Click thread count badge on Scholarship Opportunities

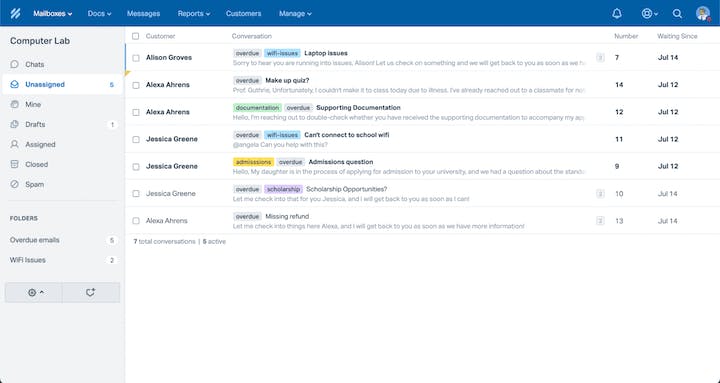(600, 193)
